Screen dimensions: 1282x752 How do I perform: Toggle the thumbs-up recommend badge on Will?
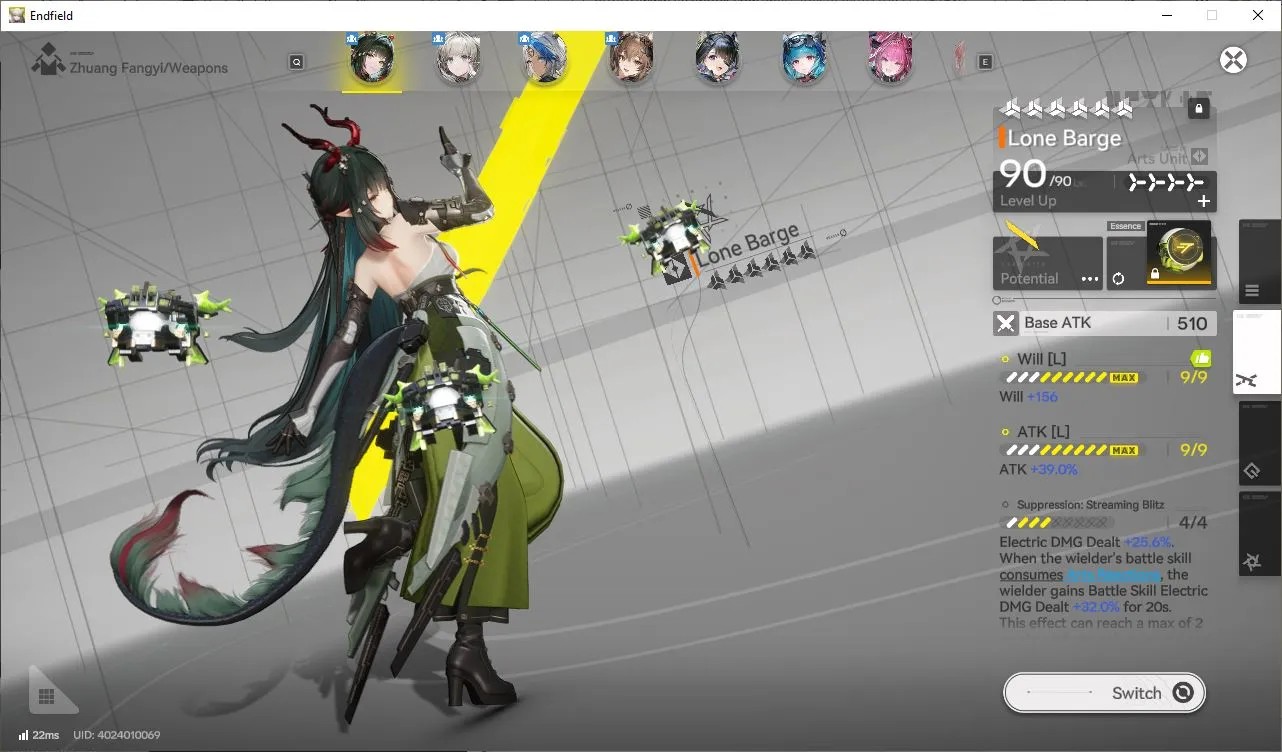(1201, 358)
